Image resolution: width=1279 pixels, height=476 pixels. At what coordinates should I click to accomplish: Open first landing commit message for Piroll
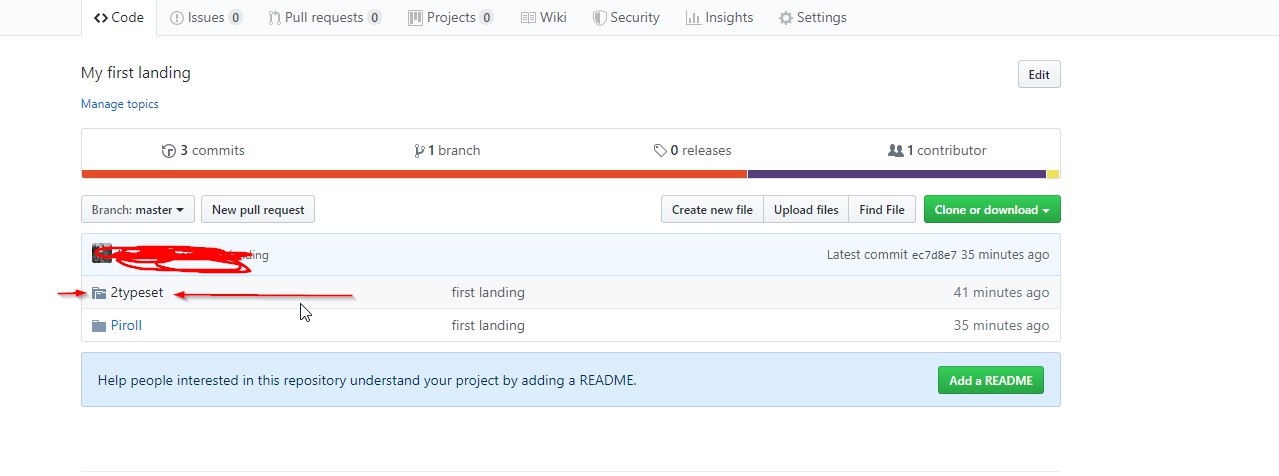tap(488, 326)
